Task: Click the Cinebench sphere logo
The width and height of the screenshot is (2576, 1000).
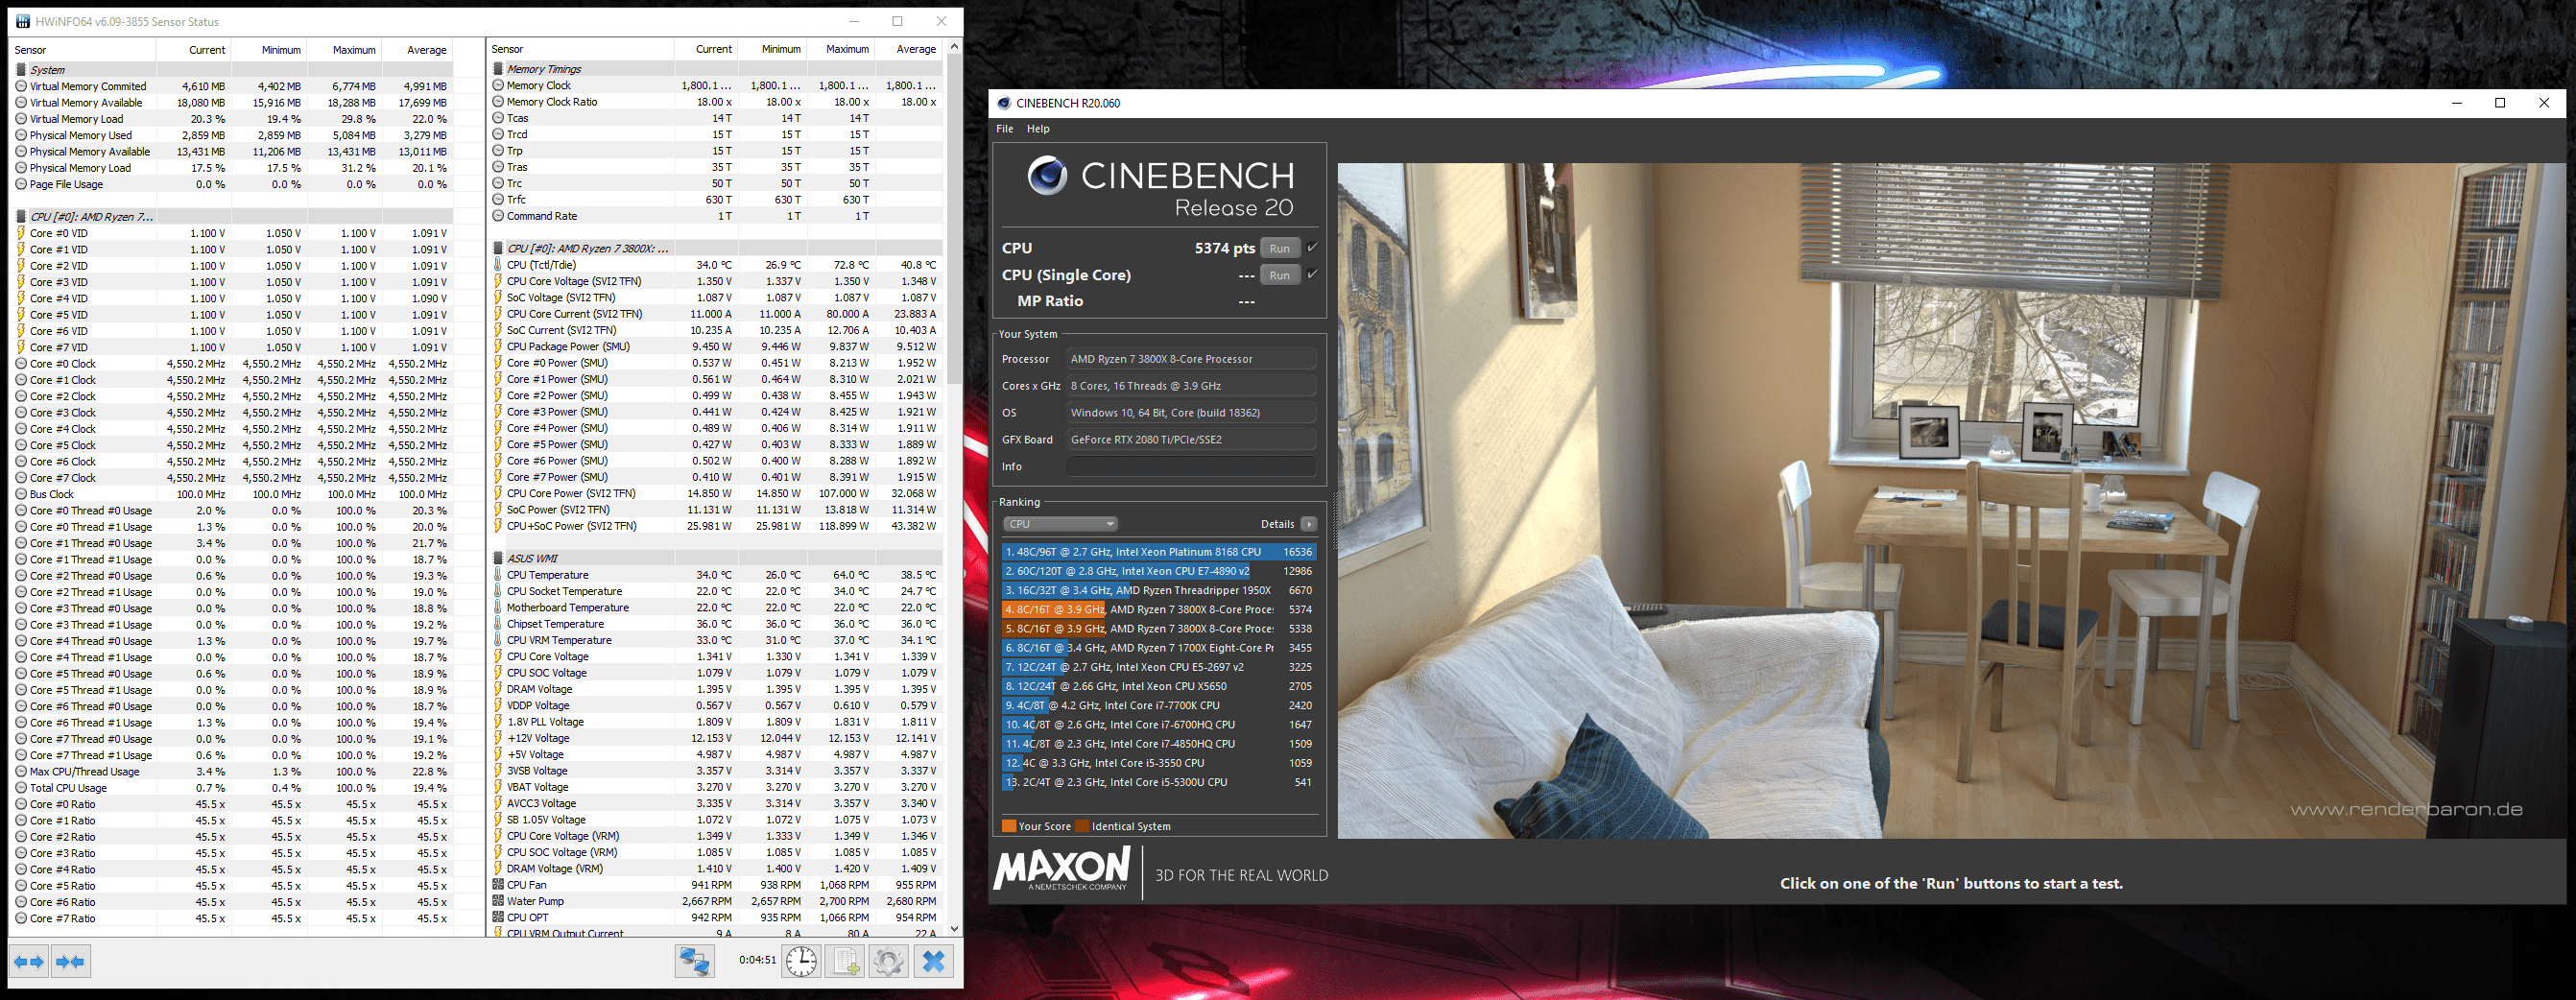Action: (x=1047, y=177)
